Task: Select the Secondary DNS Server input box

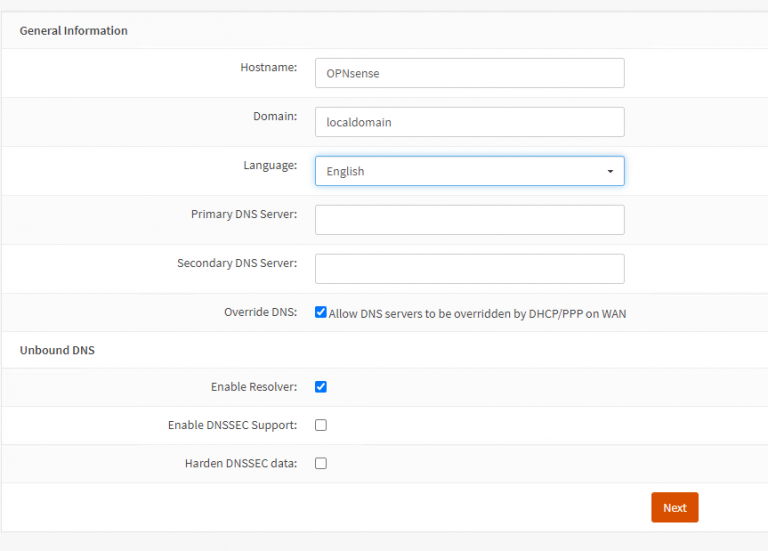Action: pos(469,269)
